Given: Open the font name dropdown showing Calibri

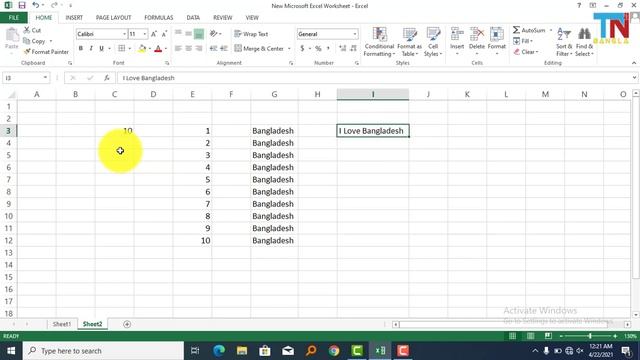Looking at the screenshot, I should pos(124,34).
